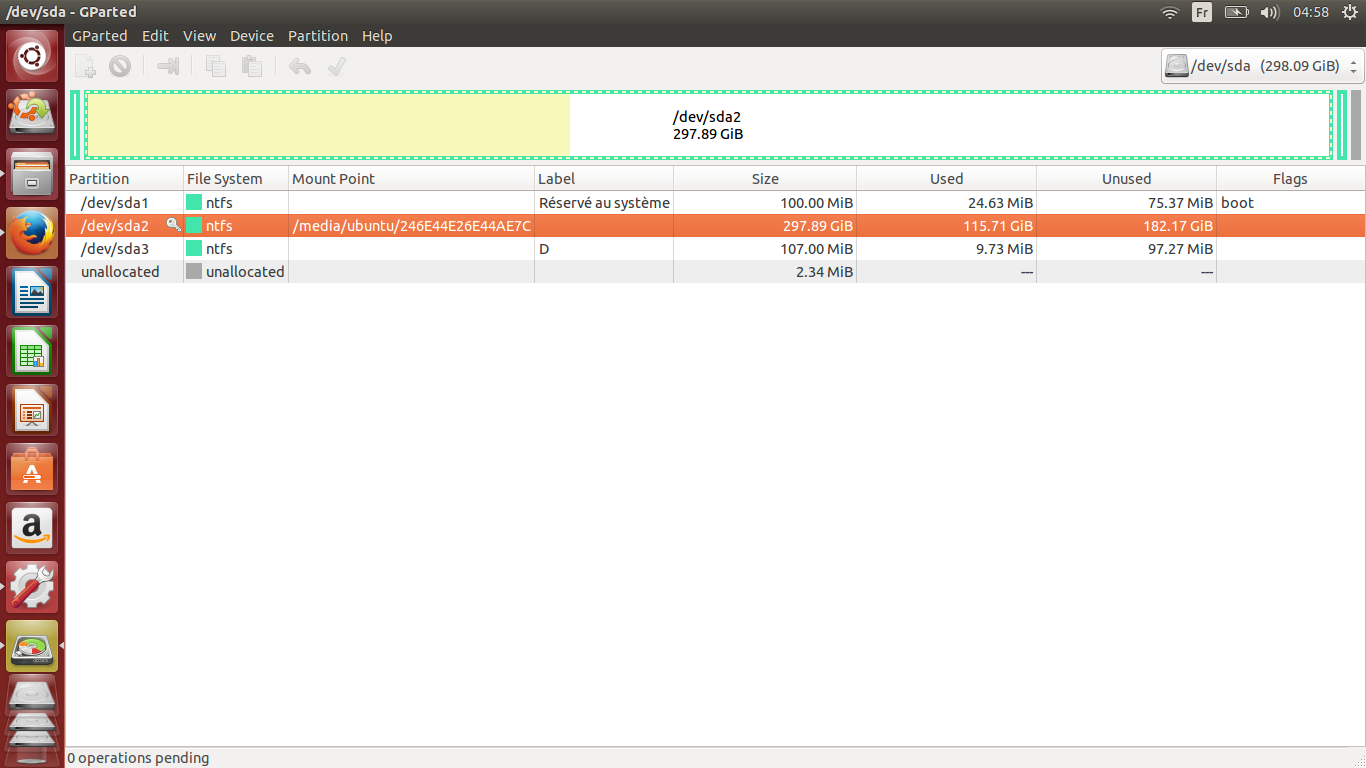Viewport: 1366px width, 768px height.
Task: Click the Delete partition toolbar icon
Action: tap(120, 67)
